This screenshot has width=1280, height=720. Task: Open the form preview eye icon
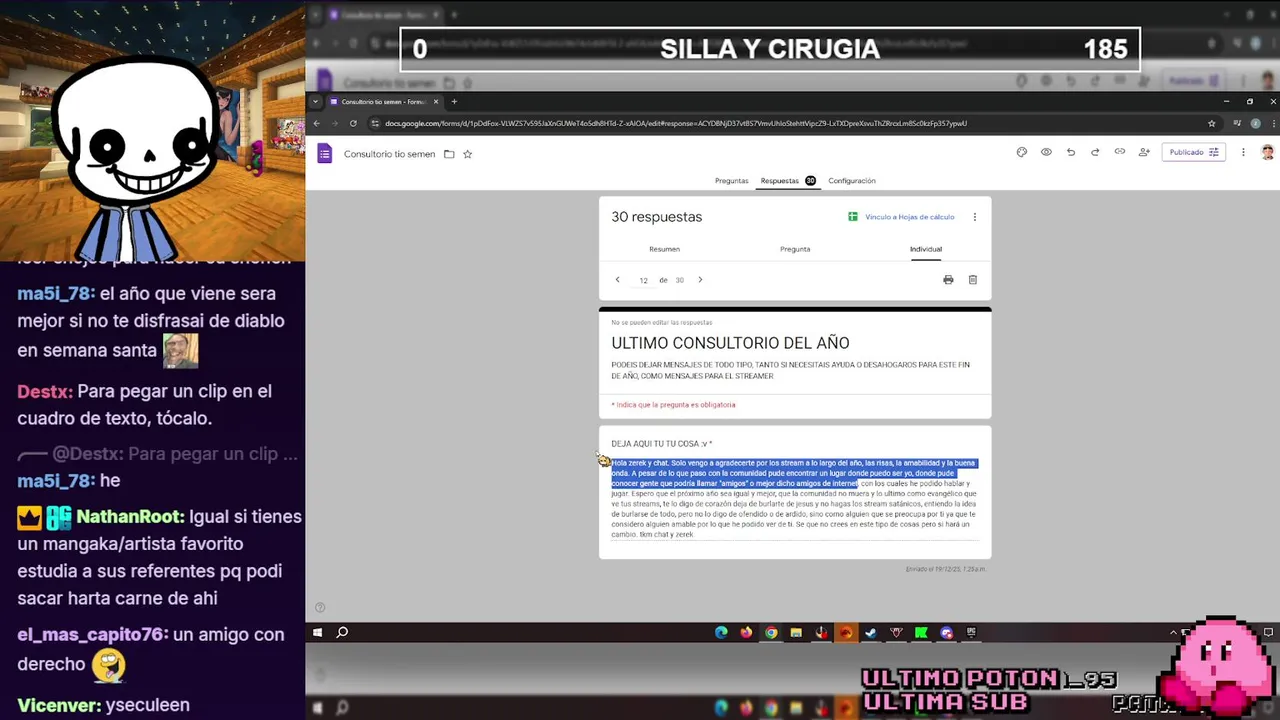tap(1046, 152)
